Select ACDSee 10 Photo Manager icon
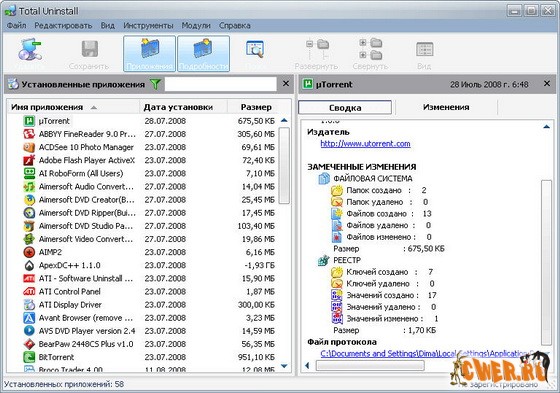The width and height of the screenshot is (560, 393). pos(29,147)
